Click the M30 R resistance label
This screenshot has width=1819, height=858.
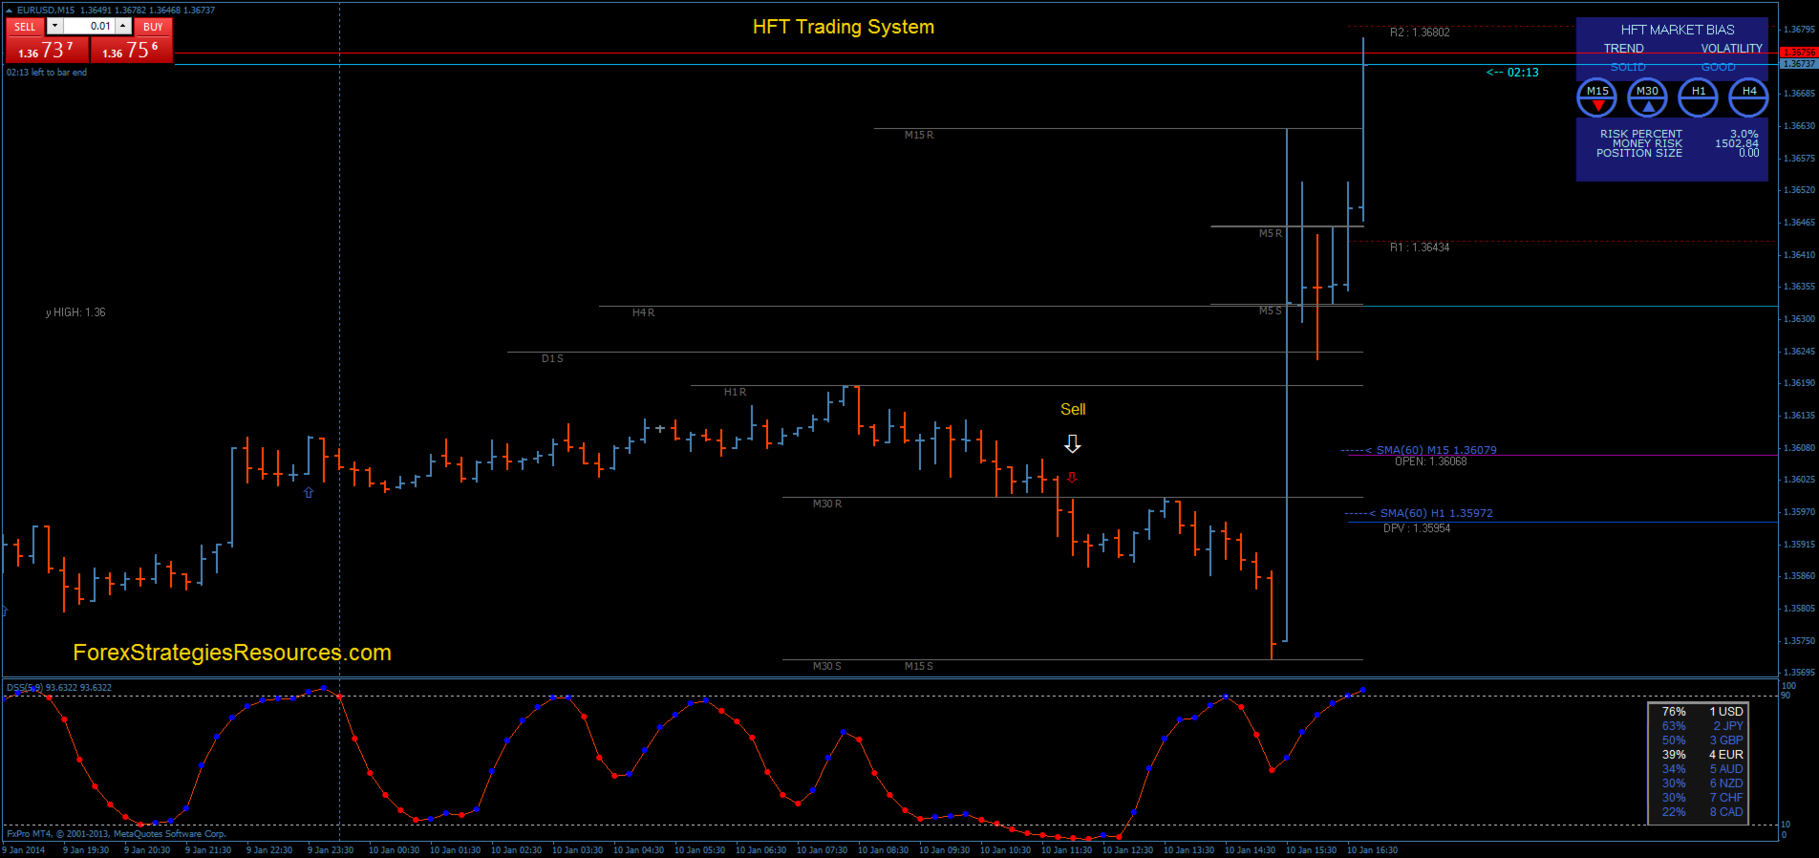[827, 504]
